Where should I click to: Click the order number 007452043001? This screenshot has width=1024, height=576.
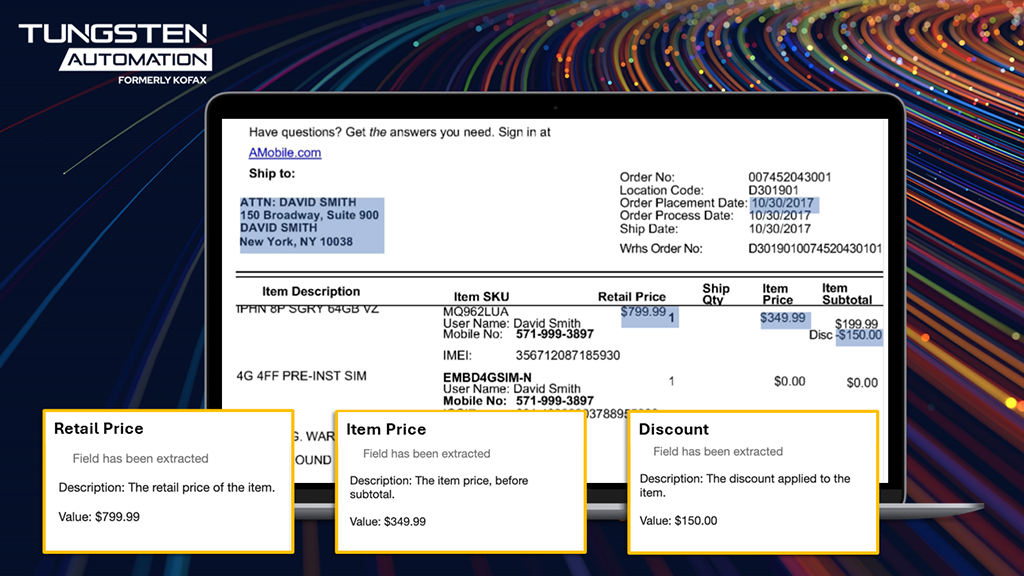[x=790, y=178]
